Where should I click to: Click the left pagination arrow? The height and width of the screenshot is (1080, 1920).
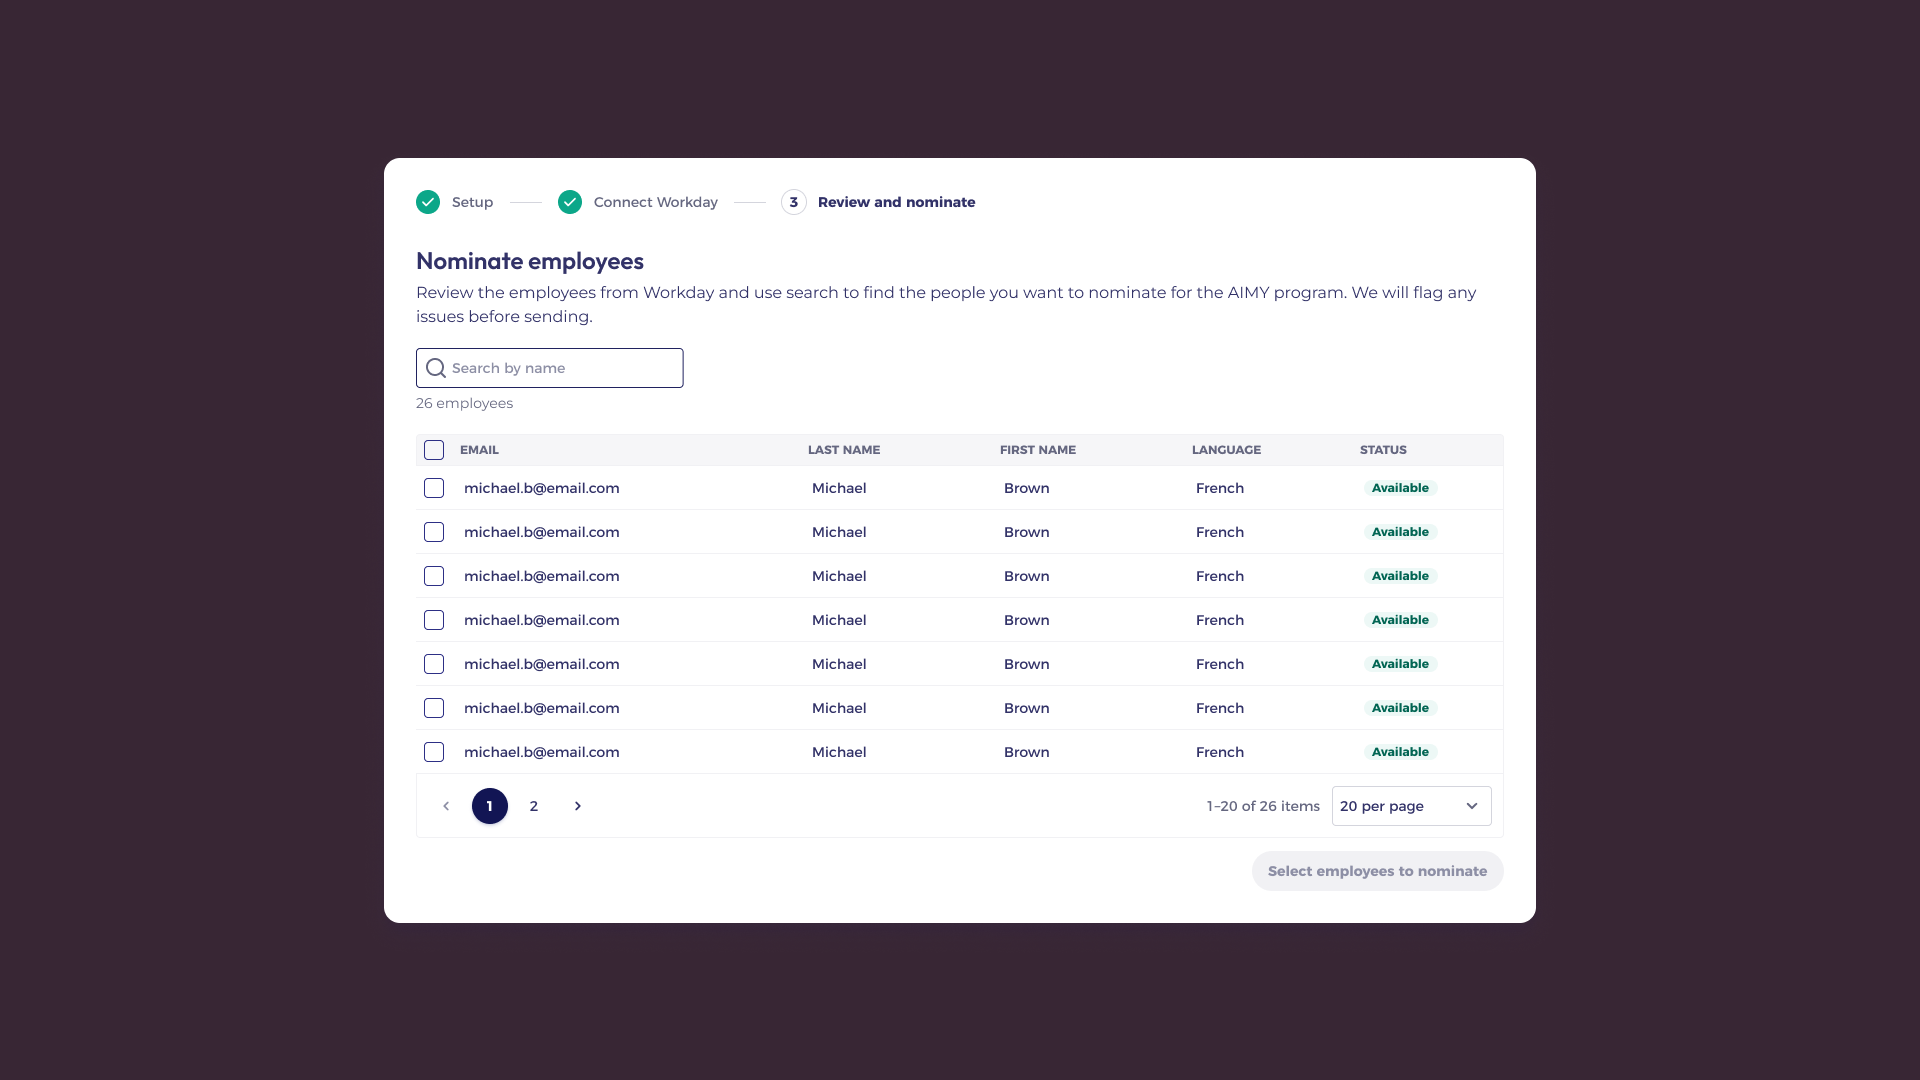pyautogui.click(x=445, y=806)
